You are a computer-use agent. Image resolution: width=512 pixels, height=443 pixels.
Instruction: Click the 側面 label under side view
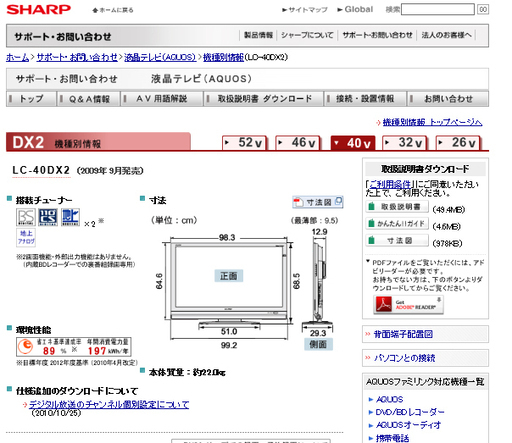point(318,344)
